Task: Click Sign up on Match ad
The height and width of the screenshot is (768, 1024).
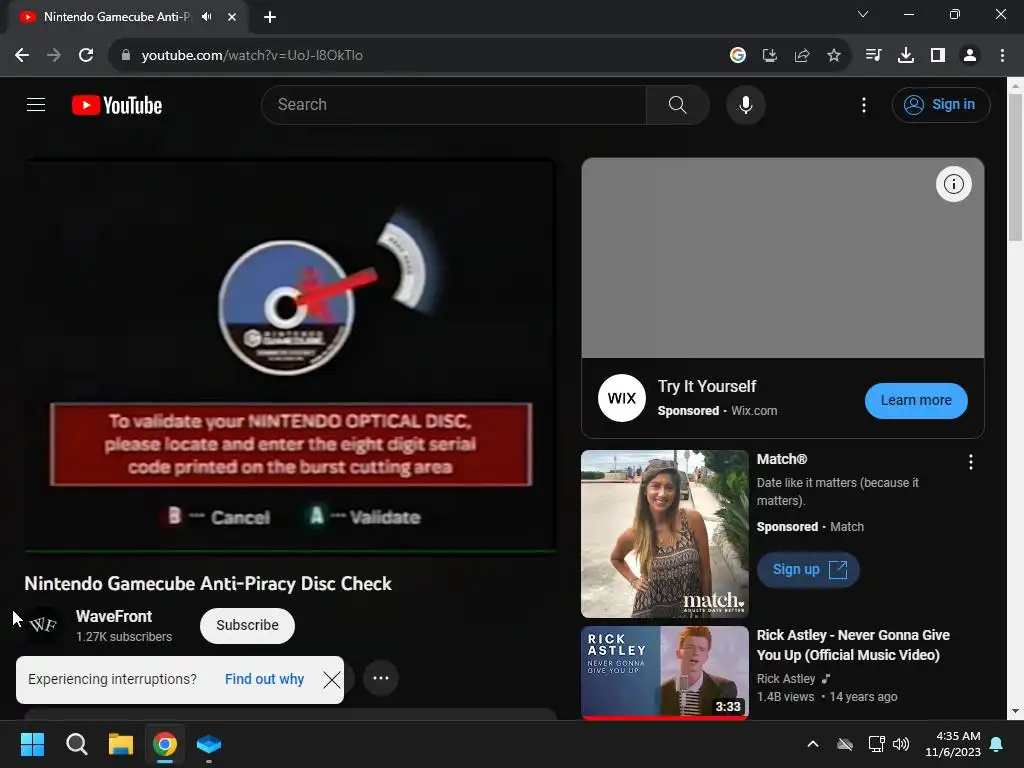Action: click(808, 569)
